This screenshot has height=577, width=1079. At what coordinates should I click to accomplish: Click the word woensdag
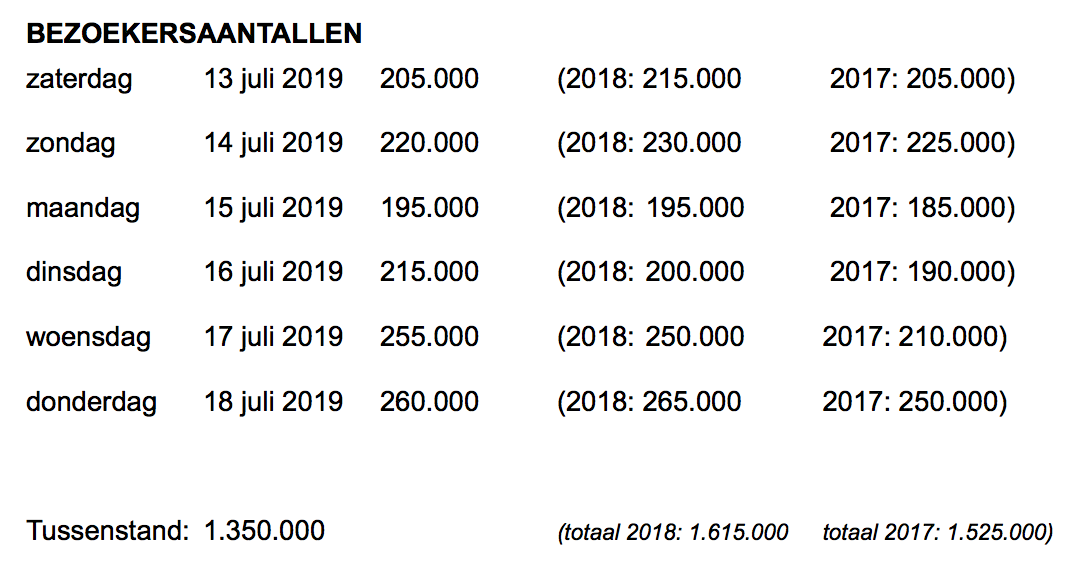click(x=88, y=337)
